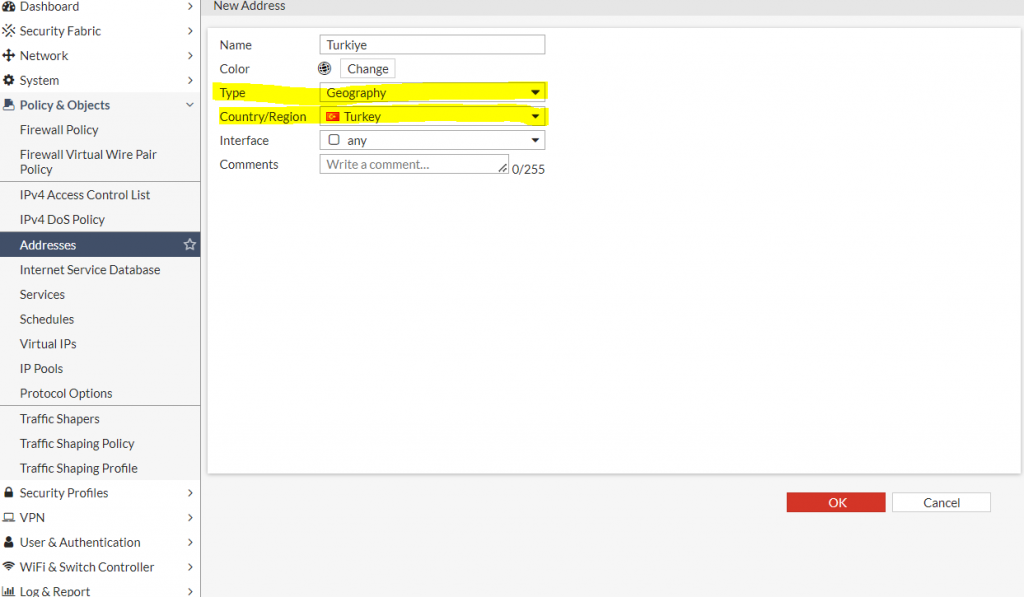Click the Cancel button
Image resolution: width=1024 pixels, height=597 pixels.
click(x=941, y=503)
